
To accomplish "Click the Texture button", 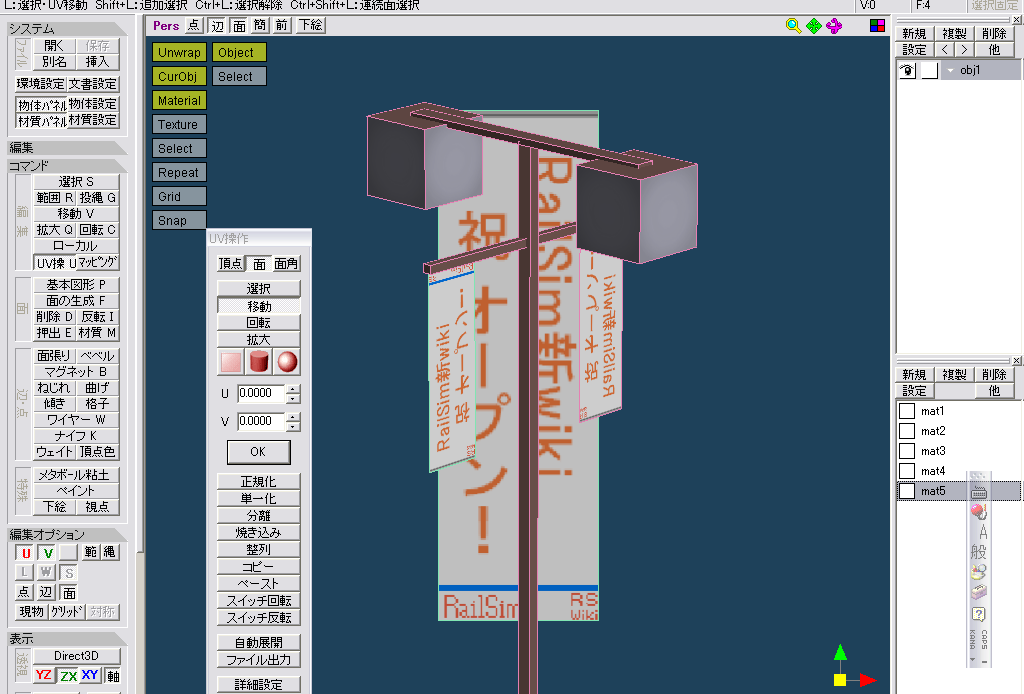I will click(x=179, y=124).
